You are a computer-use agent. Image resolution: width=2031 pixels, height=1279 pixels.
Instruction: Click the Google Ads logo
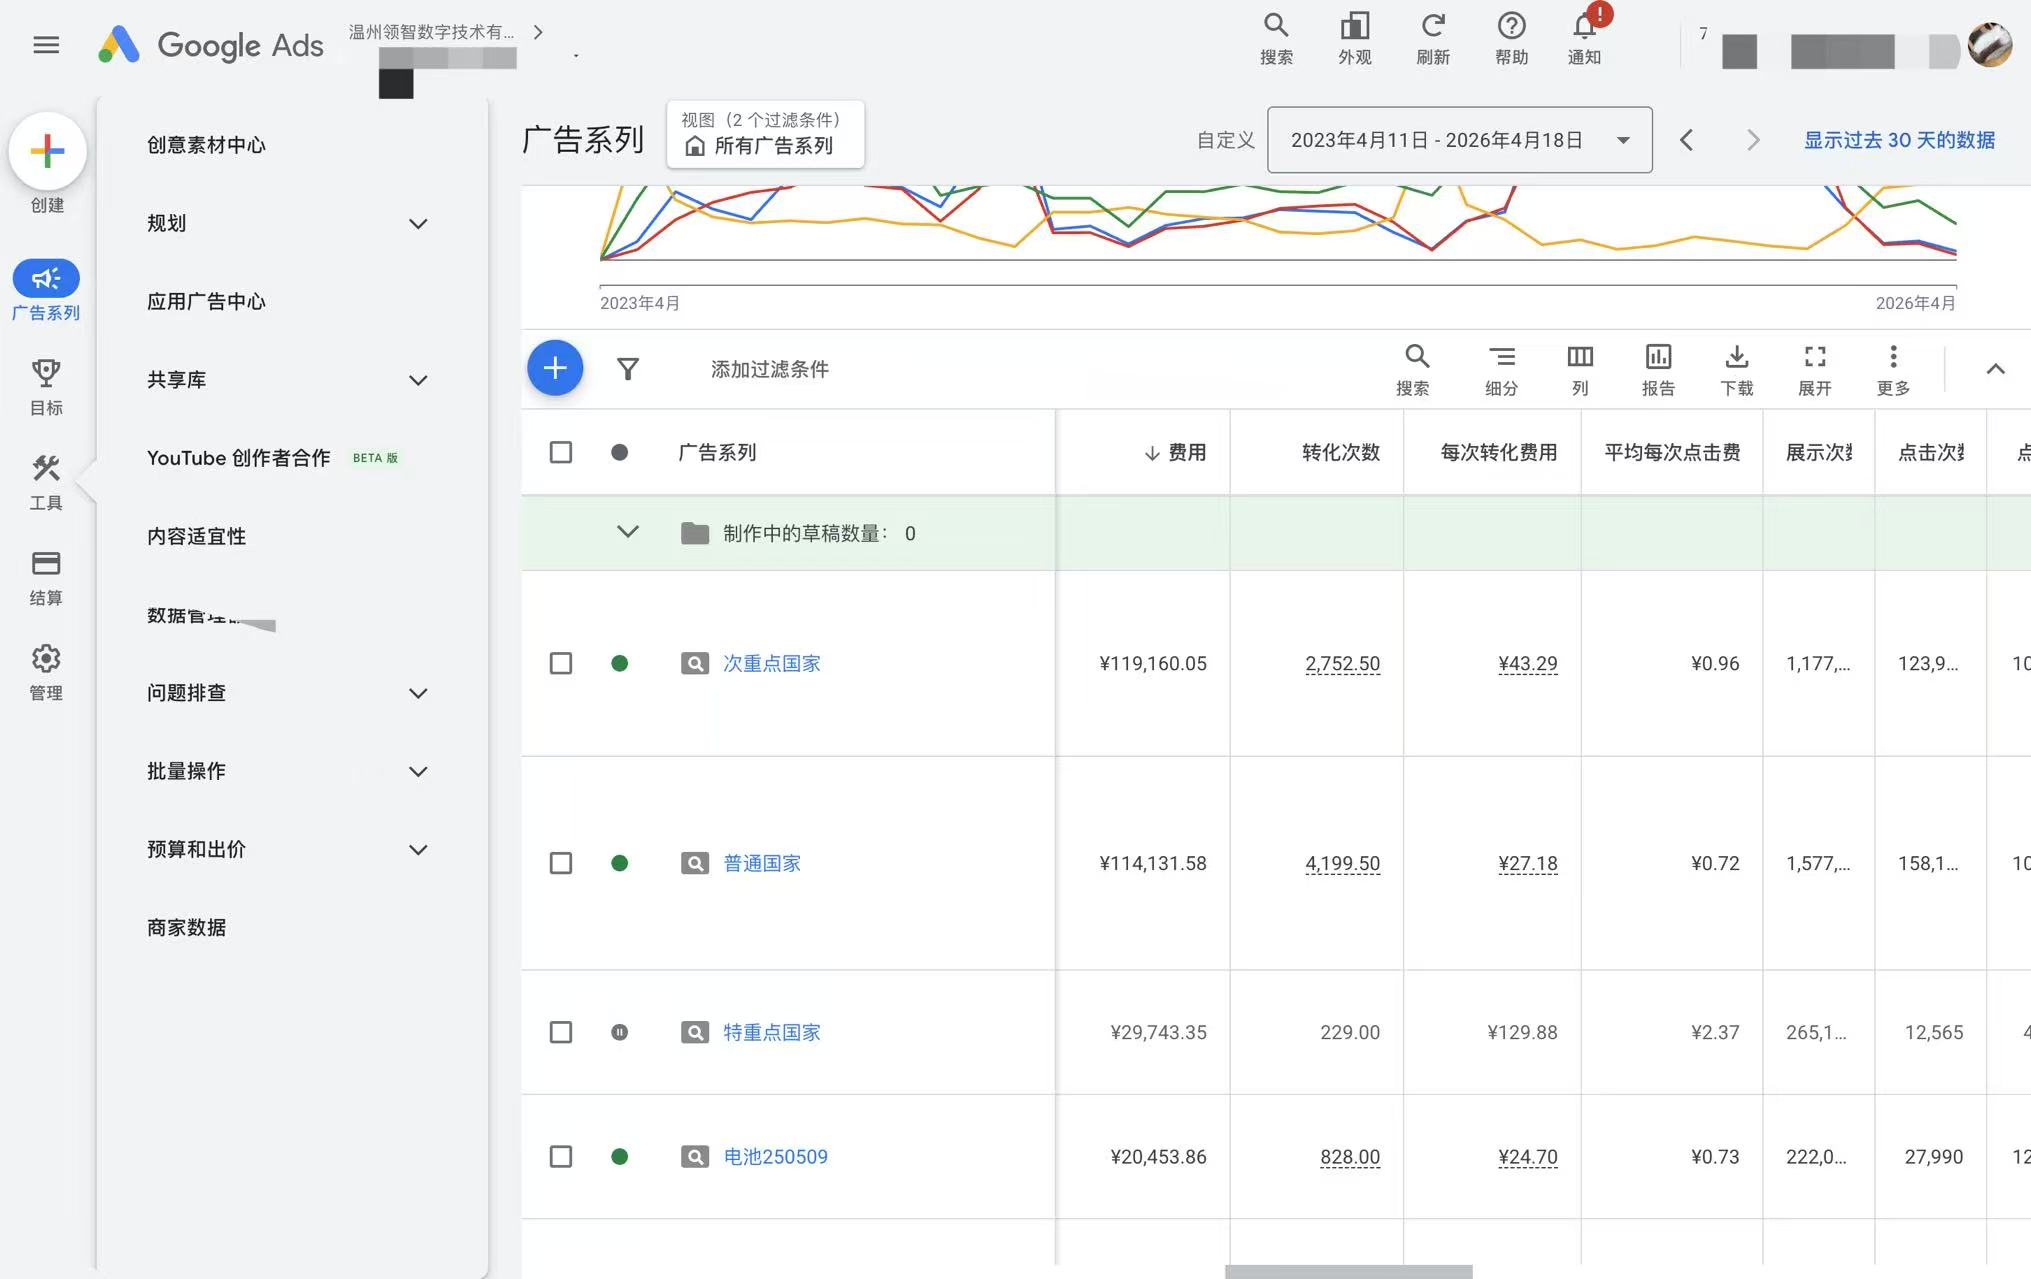coord(211,45)
